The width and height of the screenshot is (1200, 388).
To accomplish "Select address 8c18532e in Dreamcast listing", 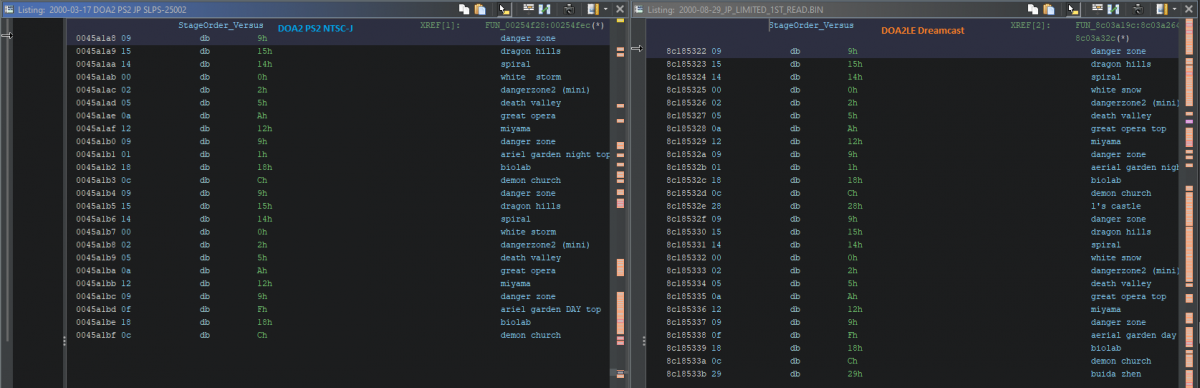I will pyautogui.click(x=686, y=205).
